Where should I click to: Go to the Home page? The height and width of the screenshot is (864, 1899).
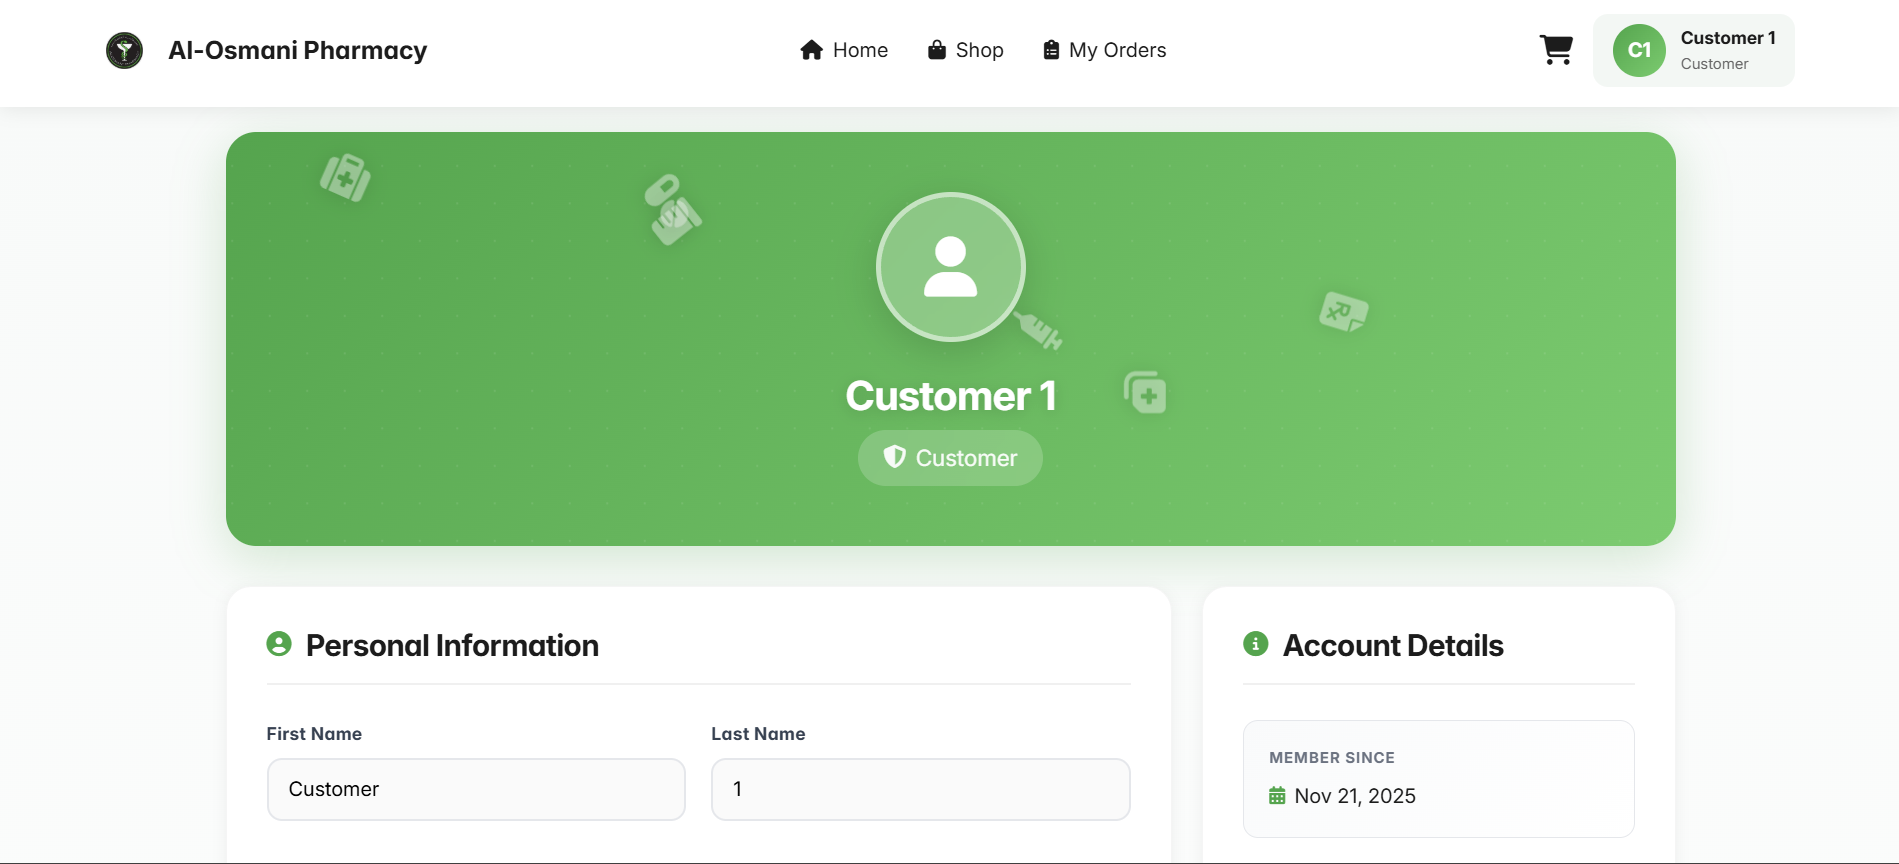click(x=844, y=50)
